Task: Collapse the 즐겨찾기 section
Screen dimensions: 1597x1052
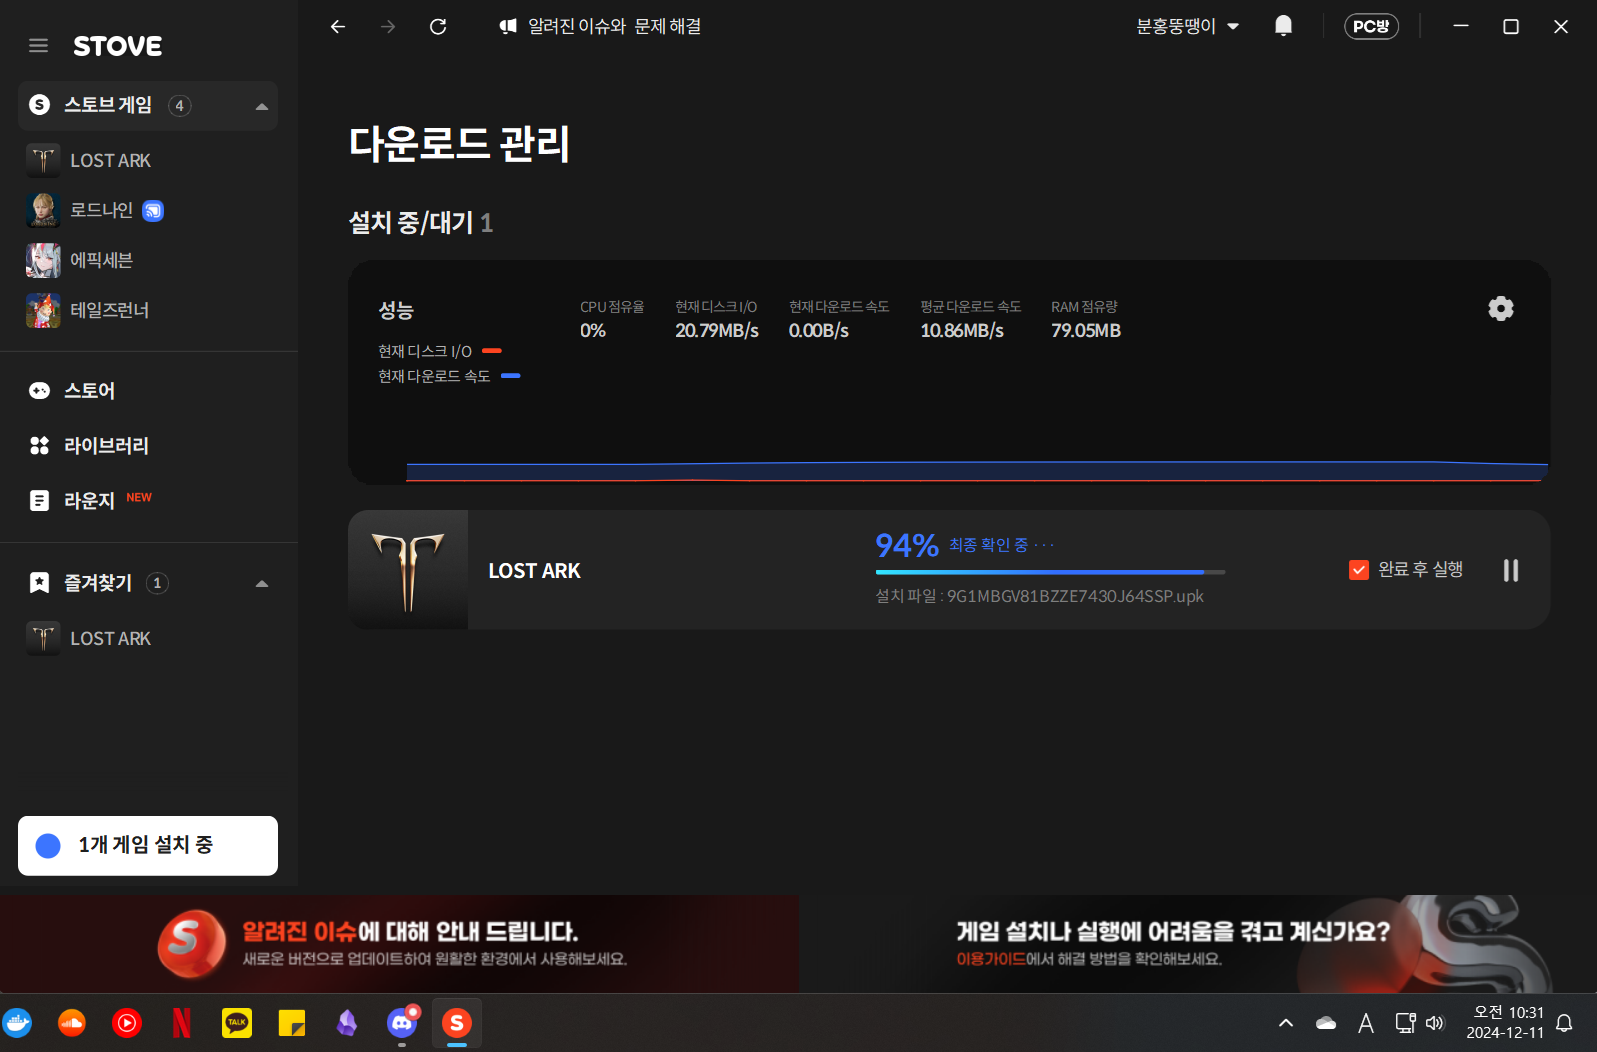Action: pos(262,583)
